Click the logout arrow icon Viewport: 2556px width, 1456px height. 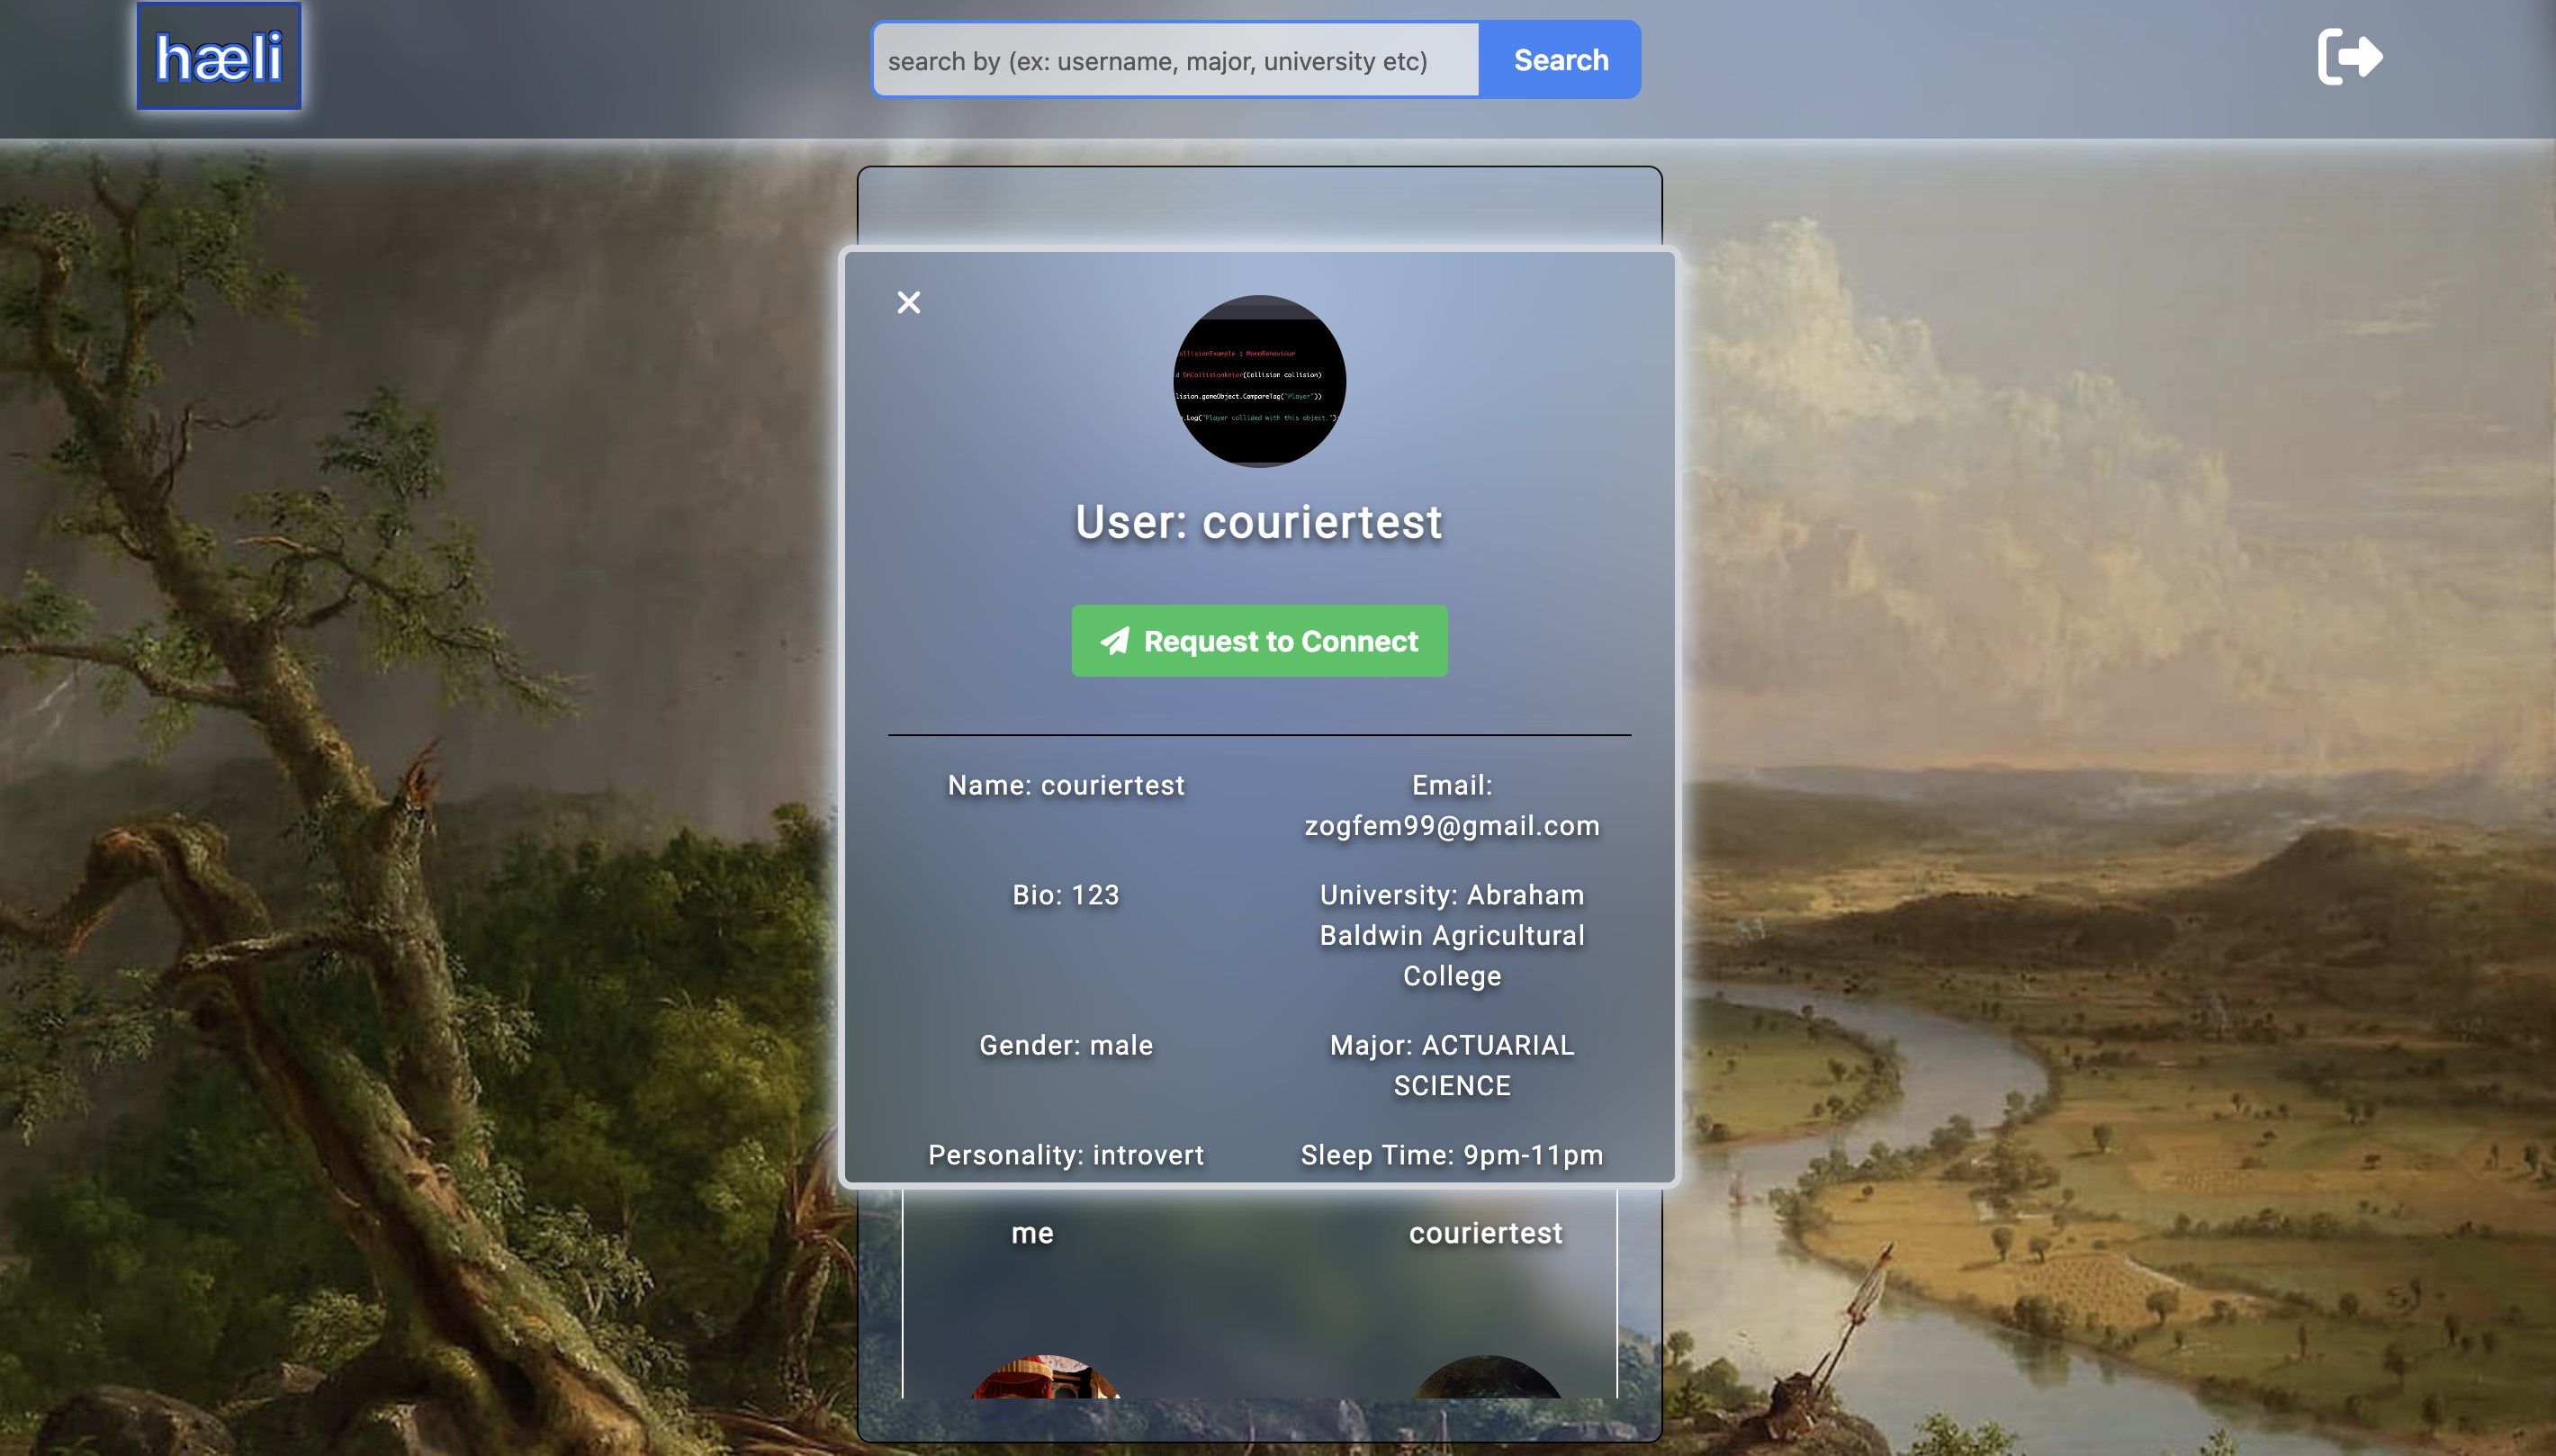click(x=2349, y=57)
